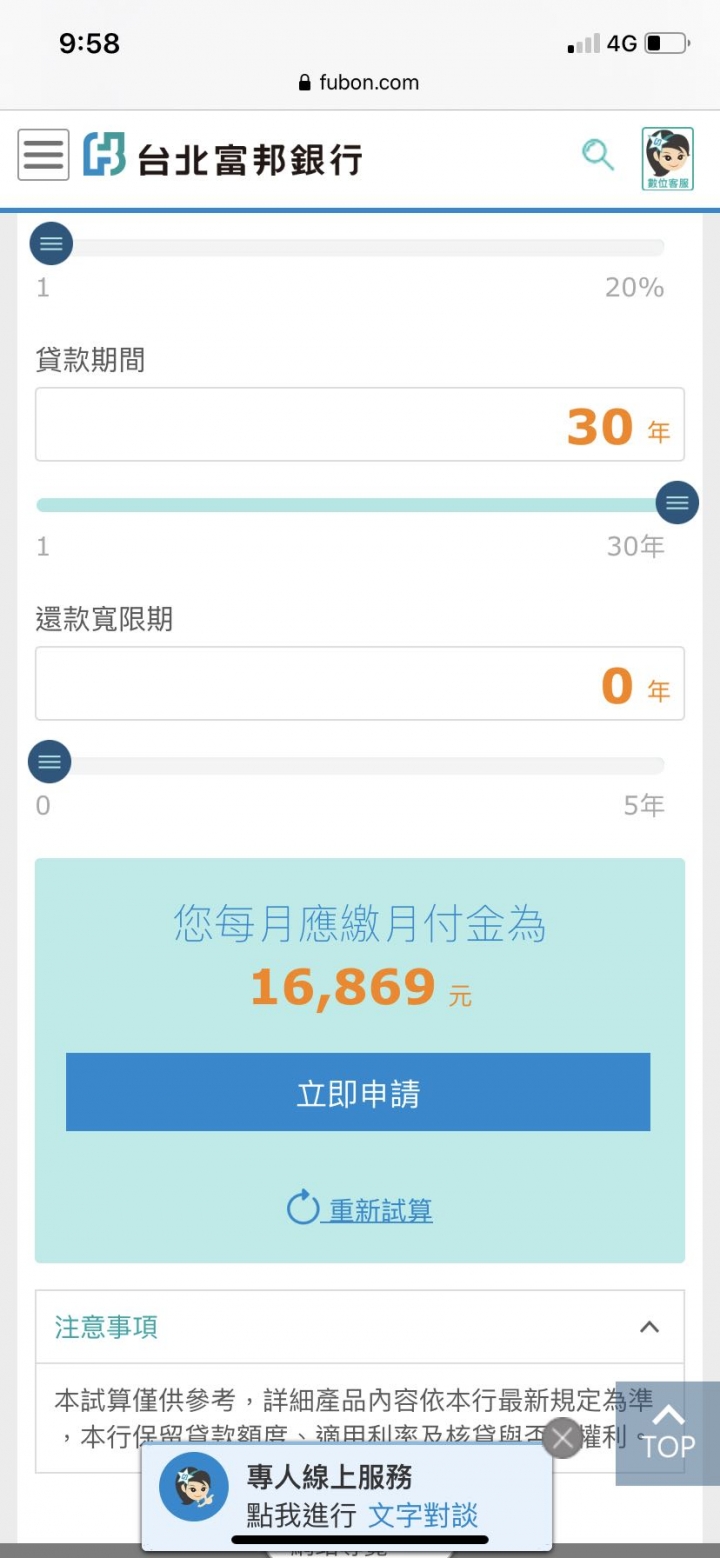Image resolution: width=720 pixels, height=1558 pixels.
Task: Click the loan period slider handle
Action: tap(677, 503)
